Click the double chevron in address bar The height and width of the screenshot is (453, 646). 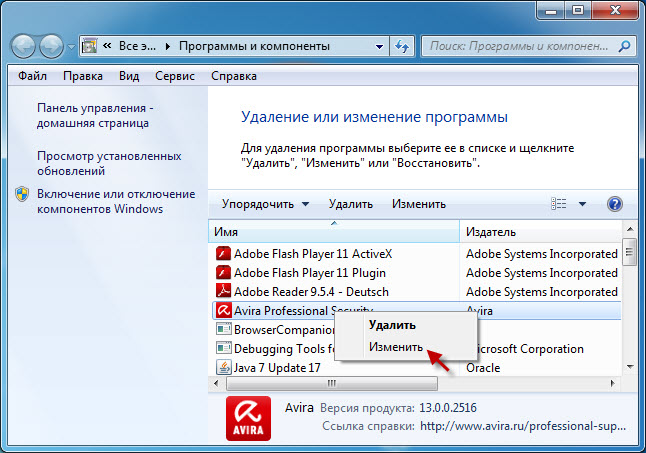(107, 46)
